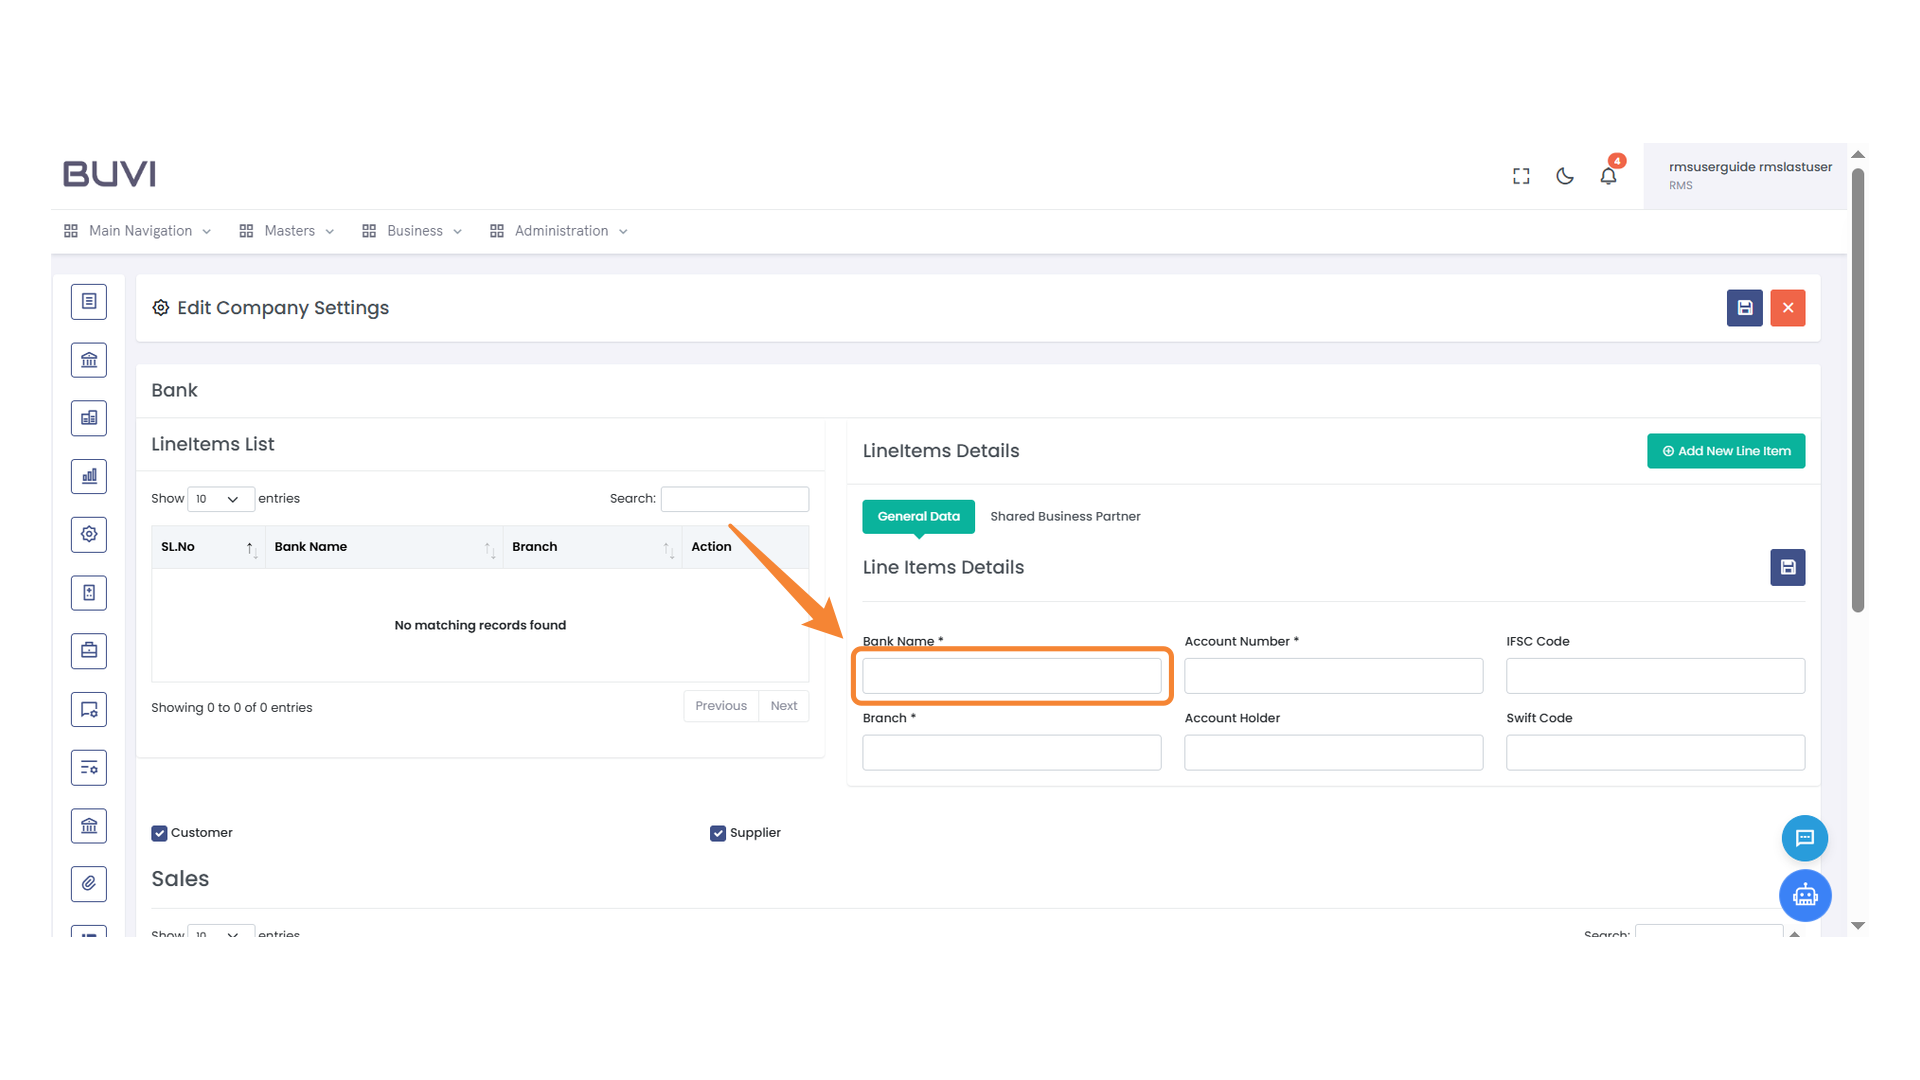
Task: Open the settings gear in the sidebar
Action: 88,534
